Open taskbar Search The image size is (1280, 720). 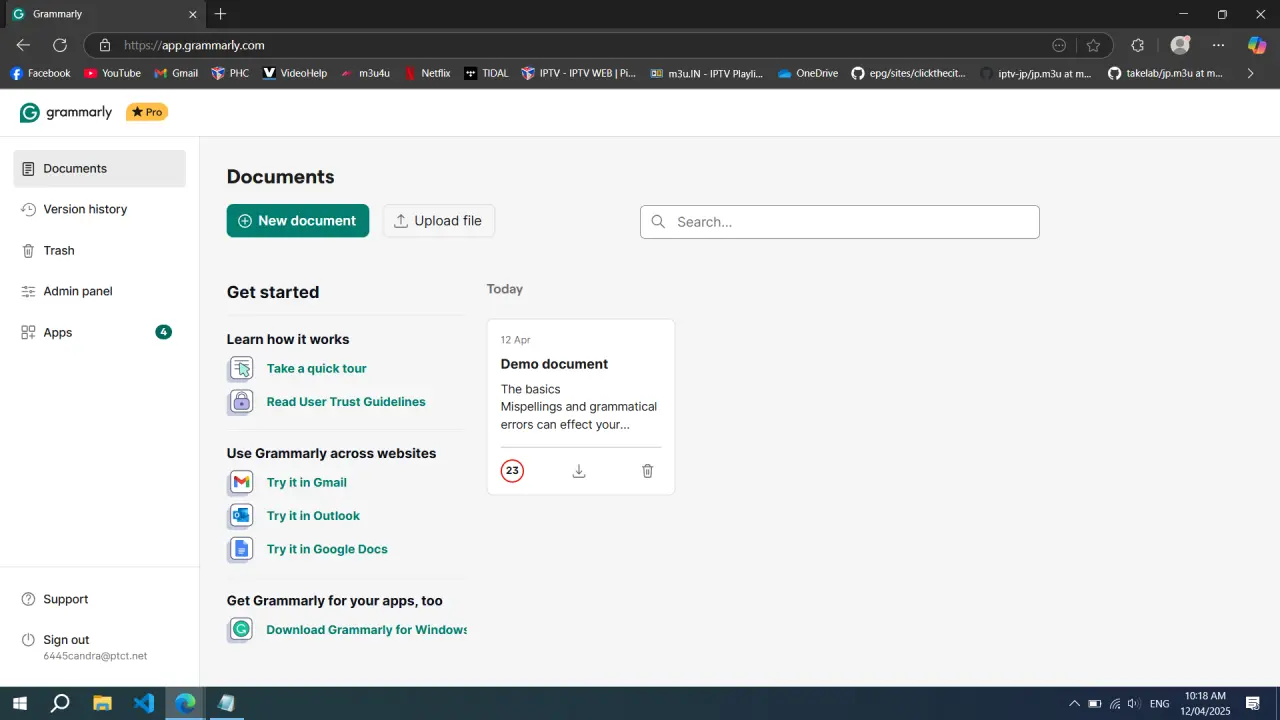[60, 703]
